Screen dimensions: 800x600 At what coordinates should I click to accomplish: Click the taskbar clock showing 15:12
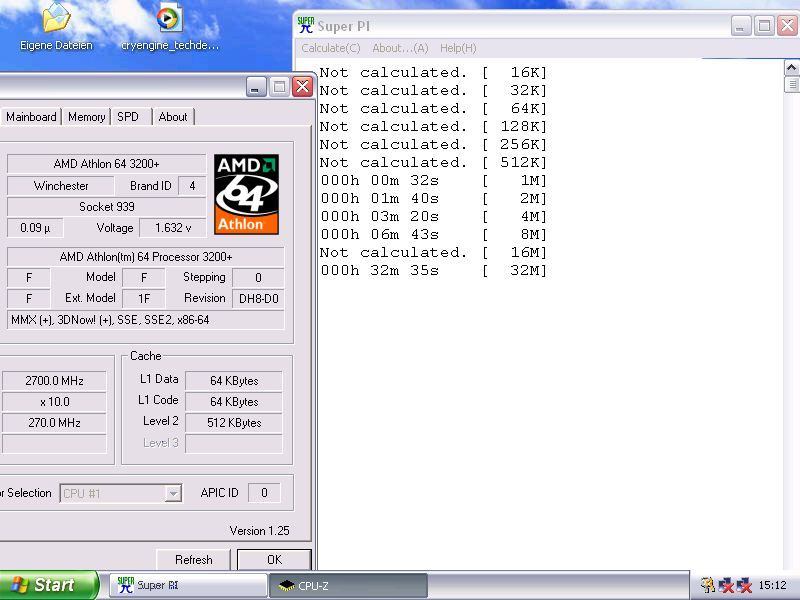point(772,585)
